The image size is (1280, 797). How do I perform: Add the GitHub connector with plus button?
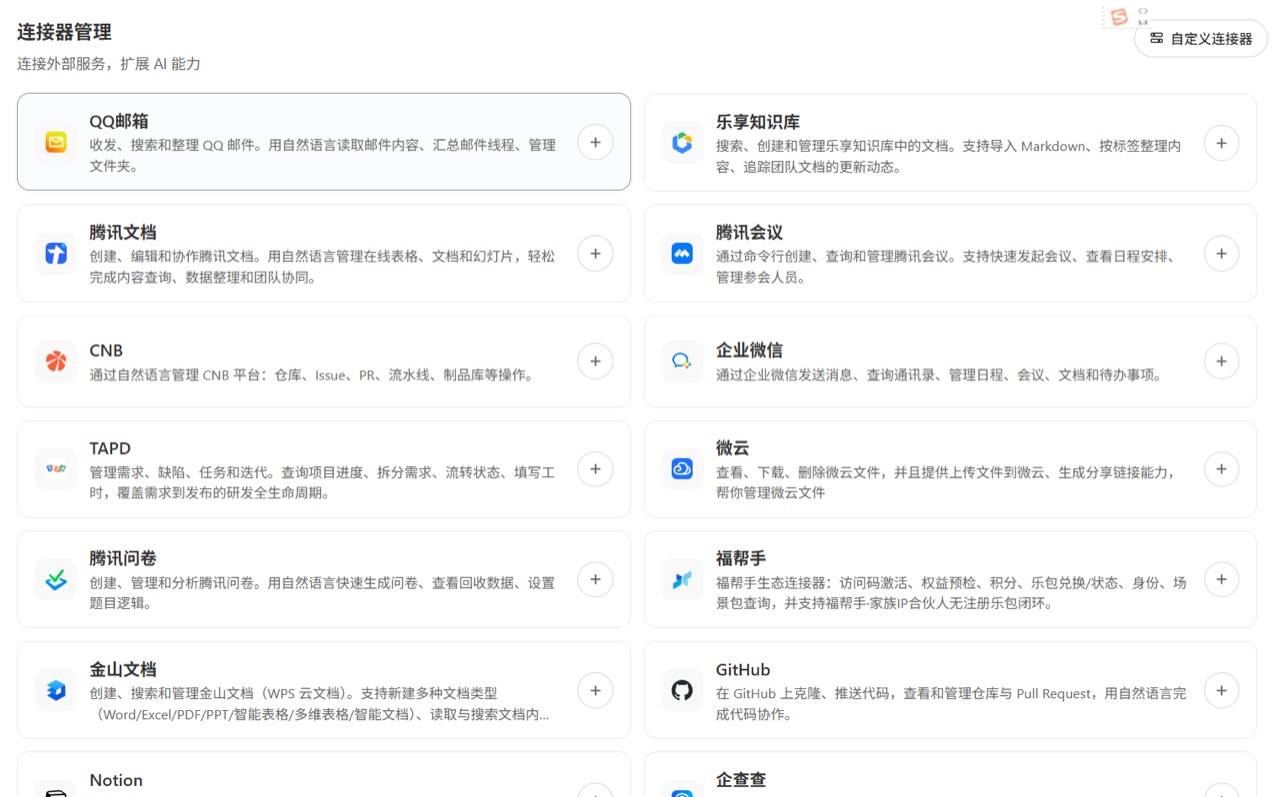coord(1221,690)
